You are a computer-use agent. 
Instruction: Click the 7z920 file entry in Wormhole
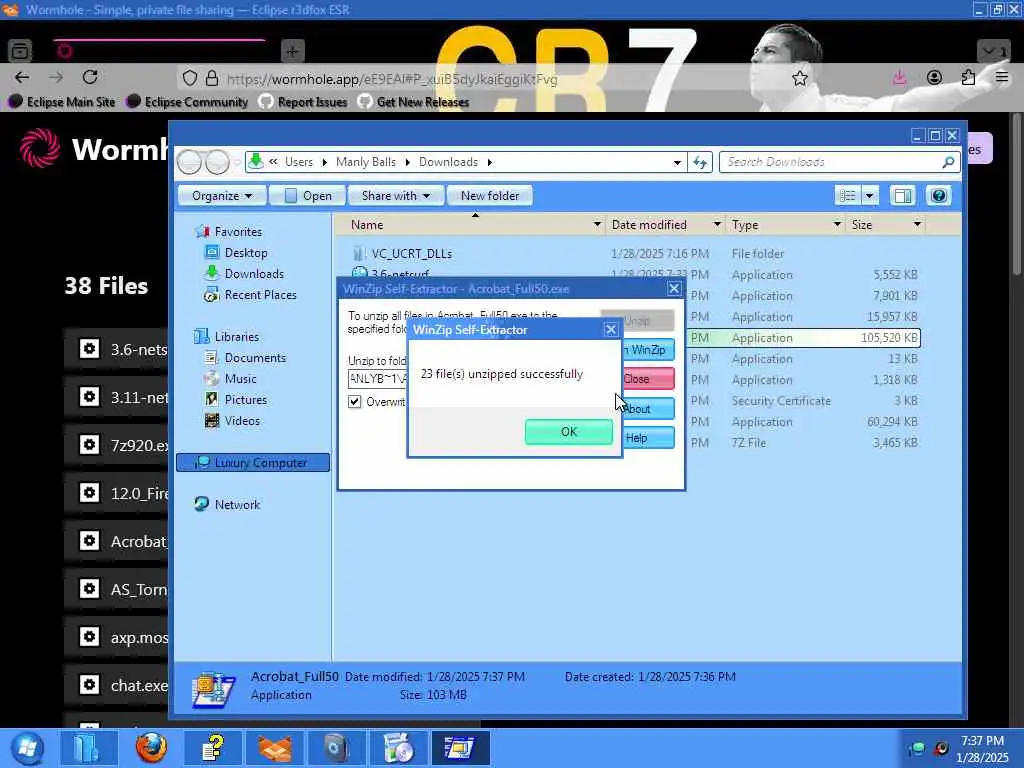116,445
